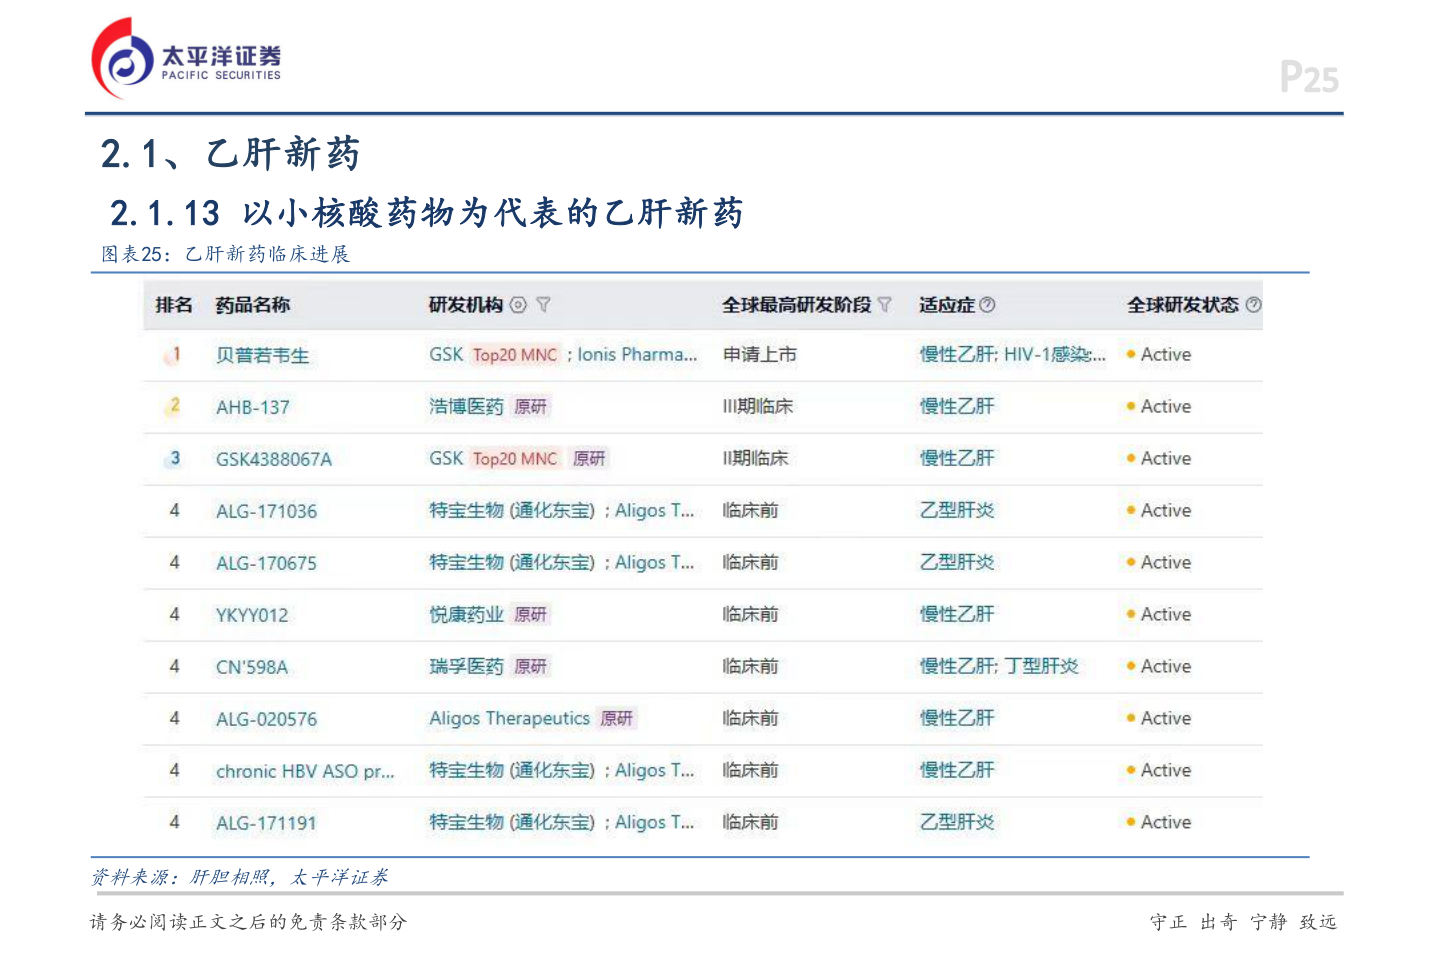Click indication 慢性乙肝; HIV-1感染...
The height and width of the screenshot is (965, 1440).
click(x=1013, y=354)
